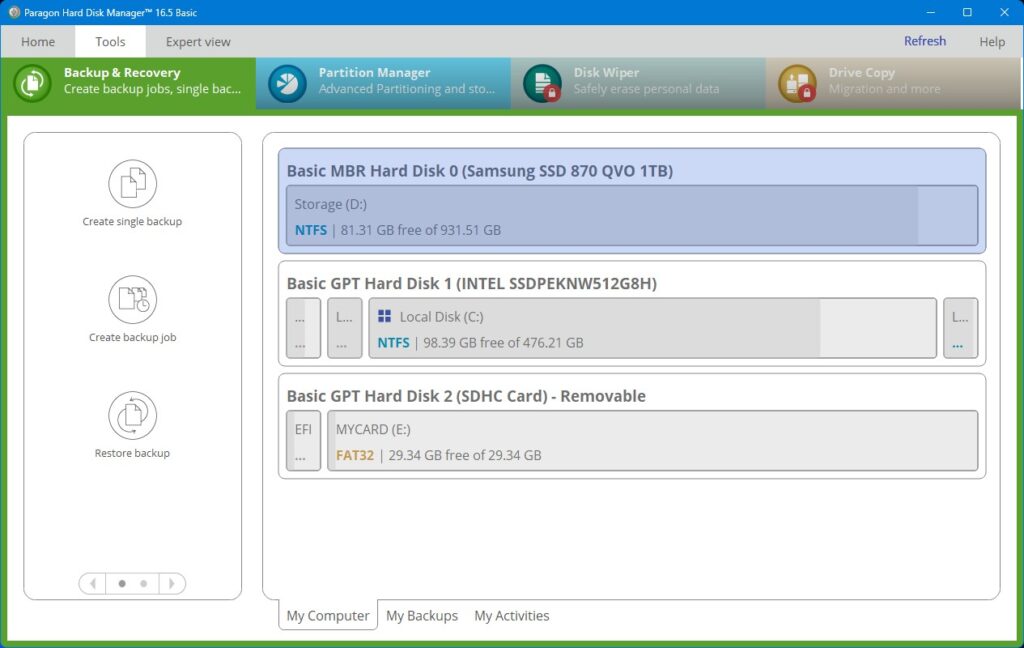Launch Disk Wiper via its eraser icon
Screen dimensions: 1024x648
pos(542,84)
